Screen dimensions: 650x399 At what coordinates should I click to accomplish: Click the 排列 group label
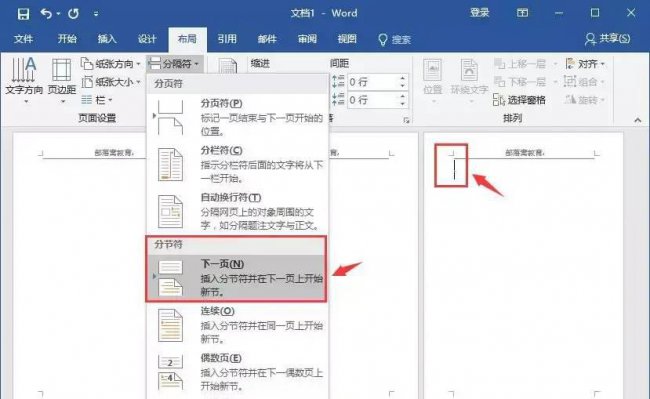point(512,118)
